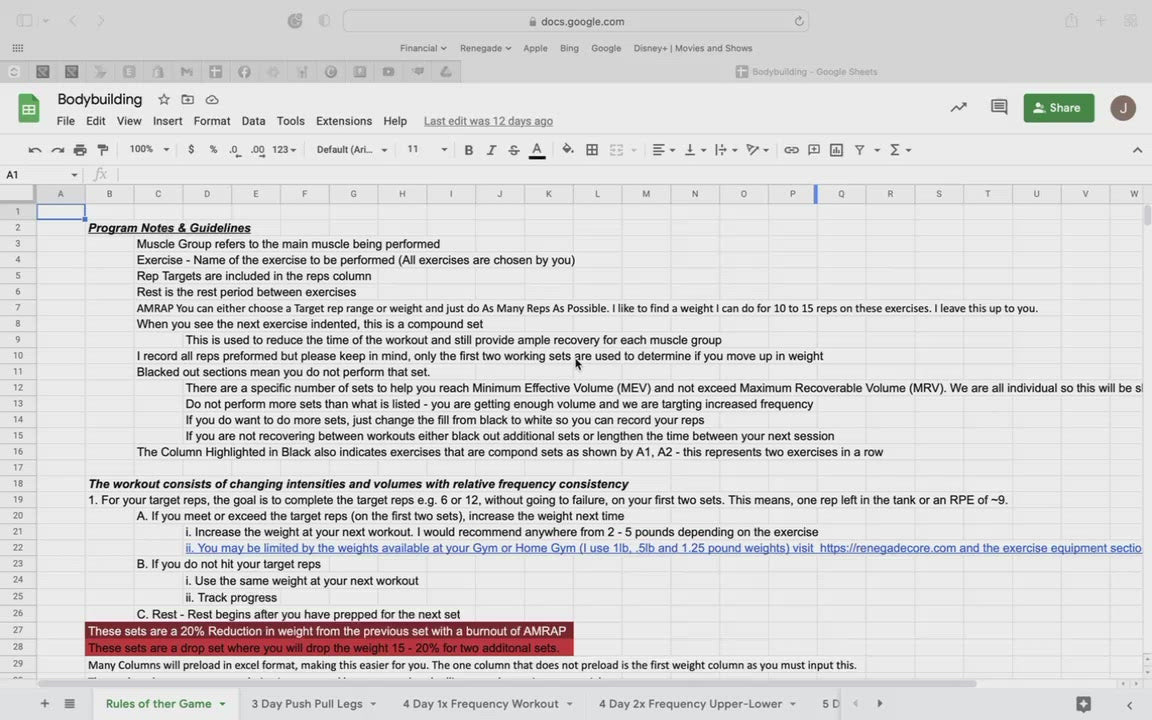The image size is (1152, 720).
Task: Open the Data menu
Action: [x=253, y=121]
